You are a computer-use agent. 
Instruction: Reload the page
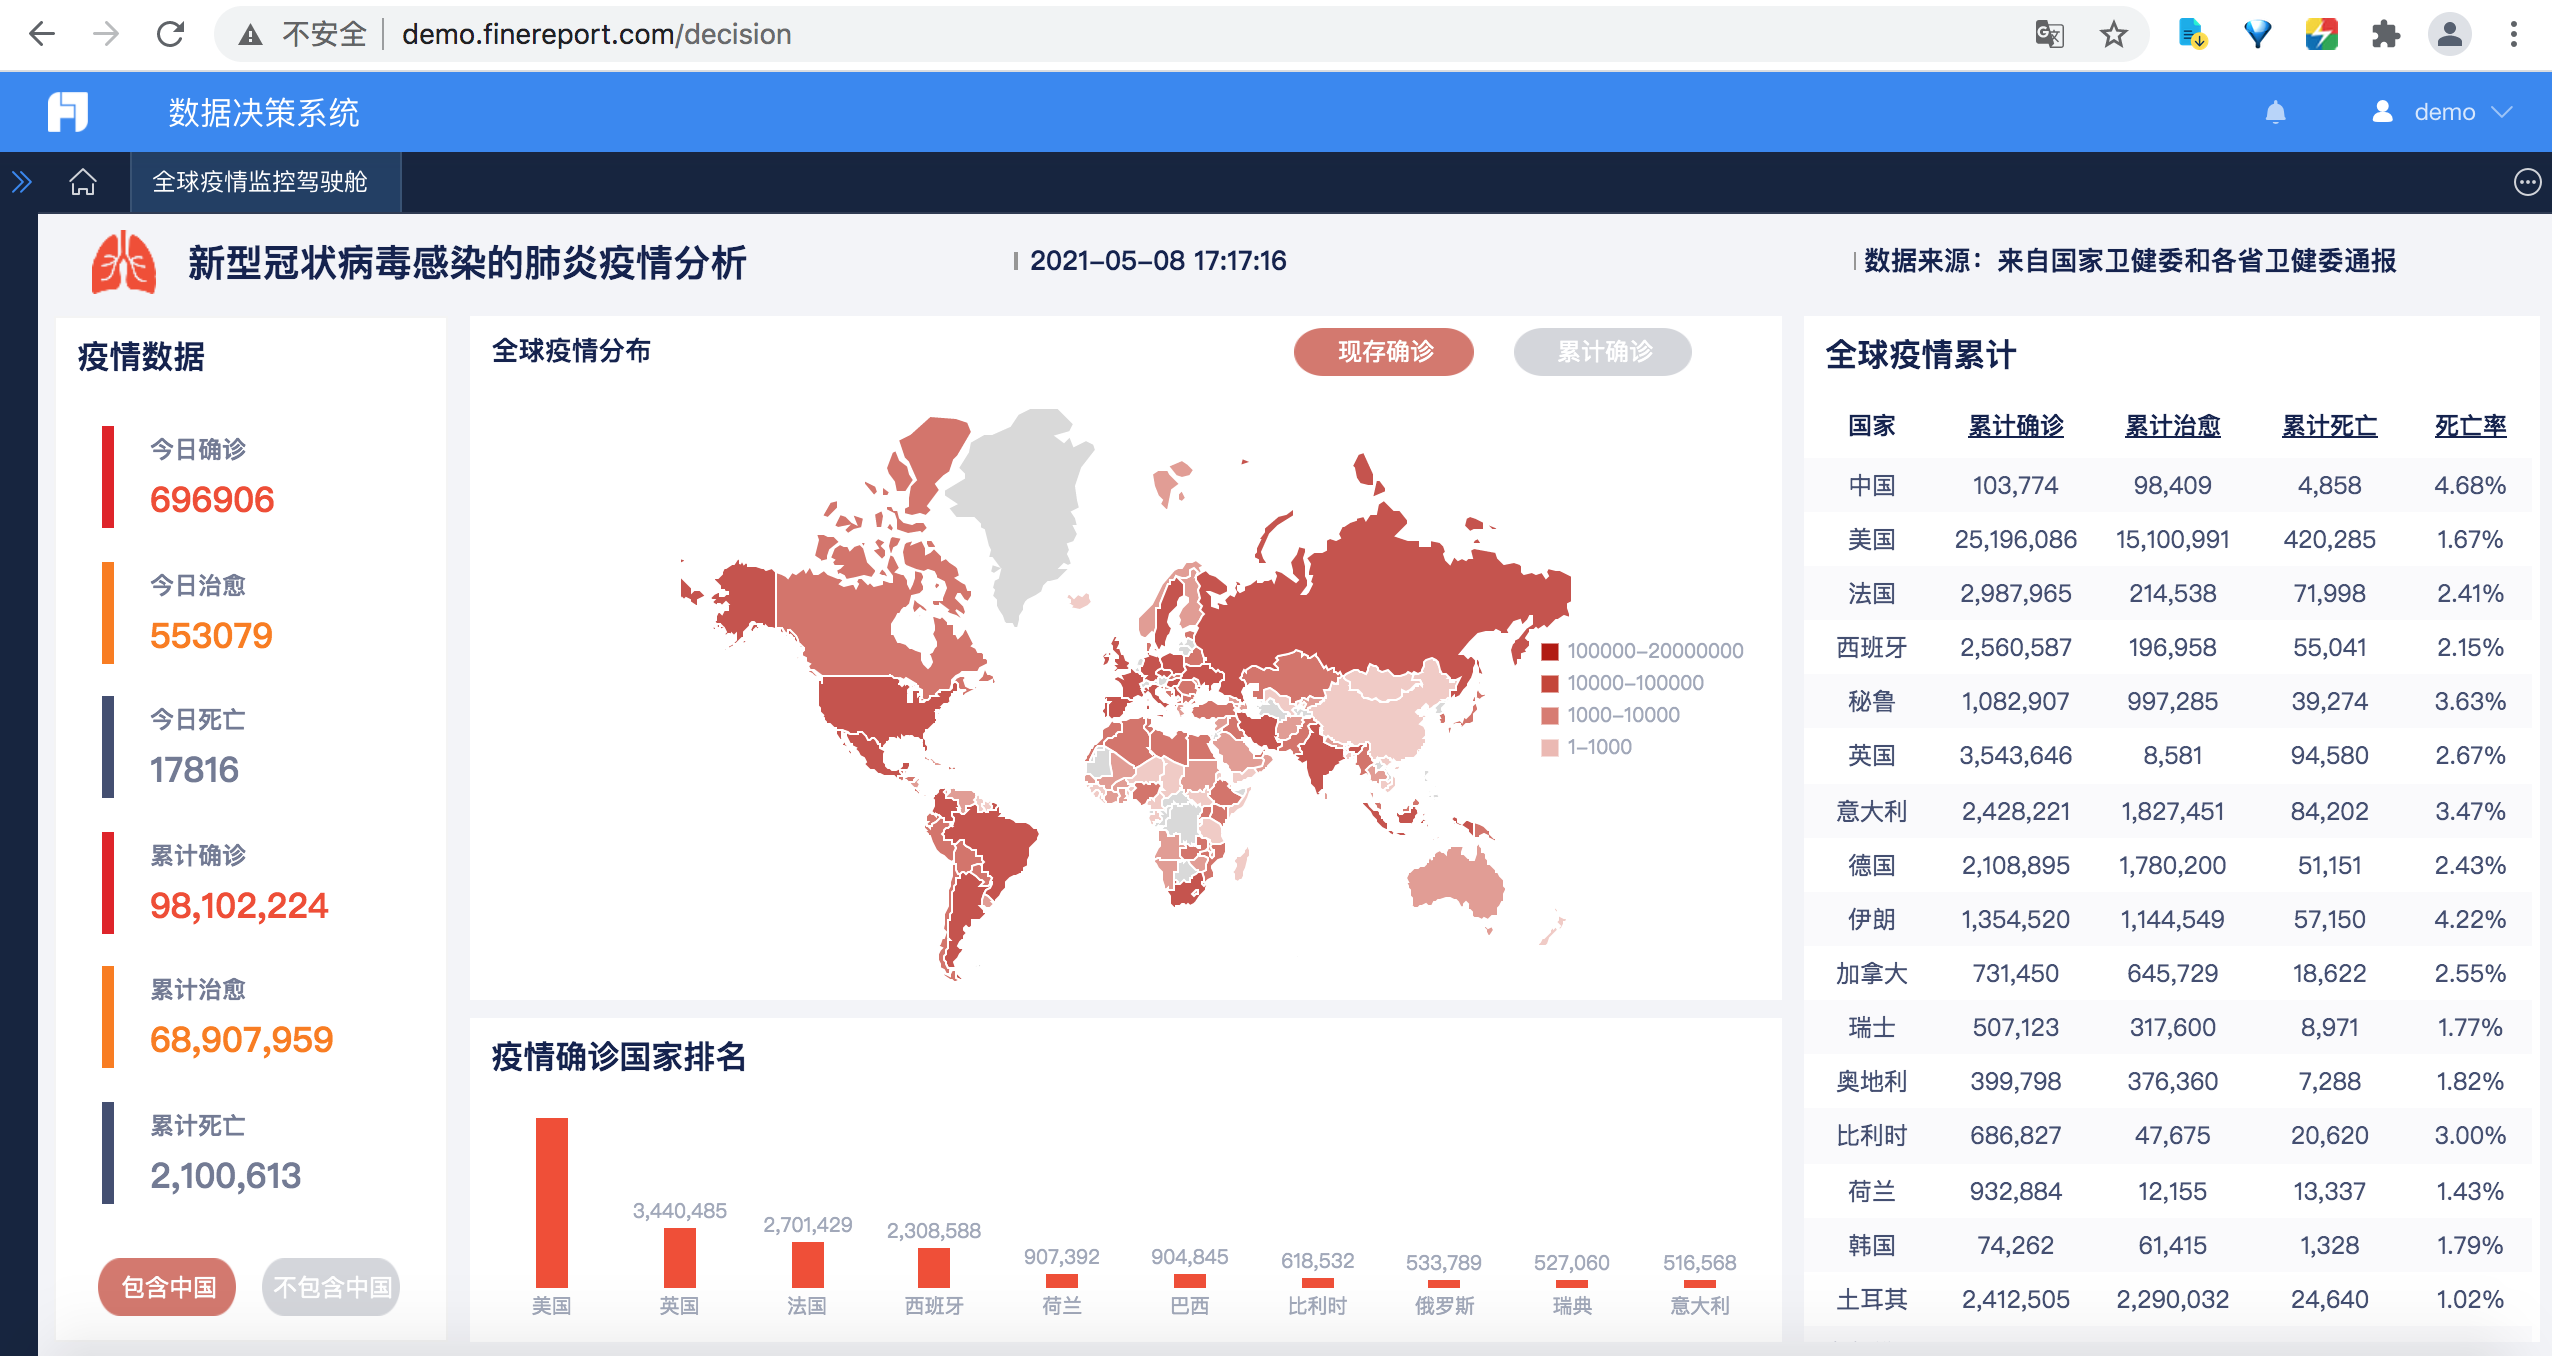coord(170,35)
